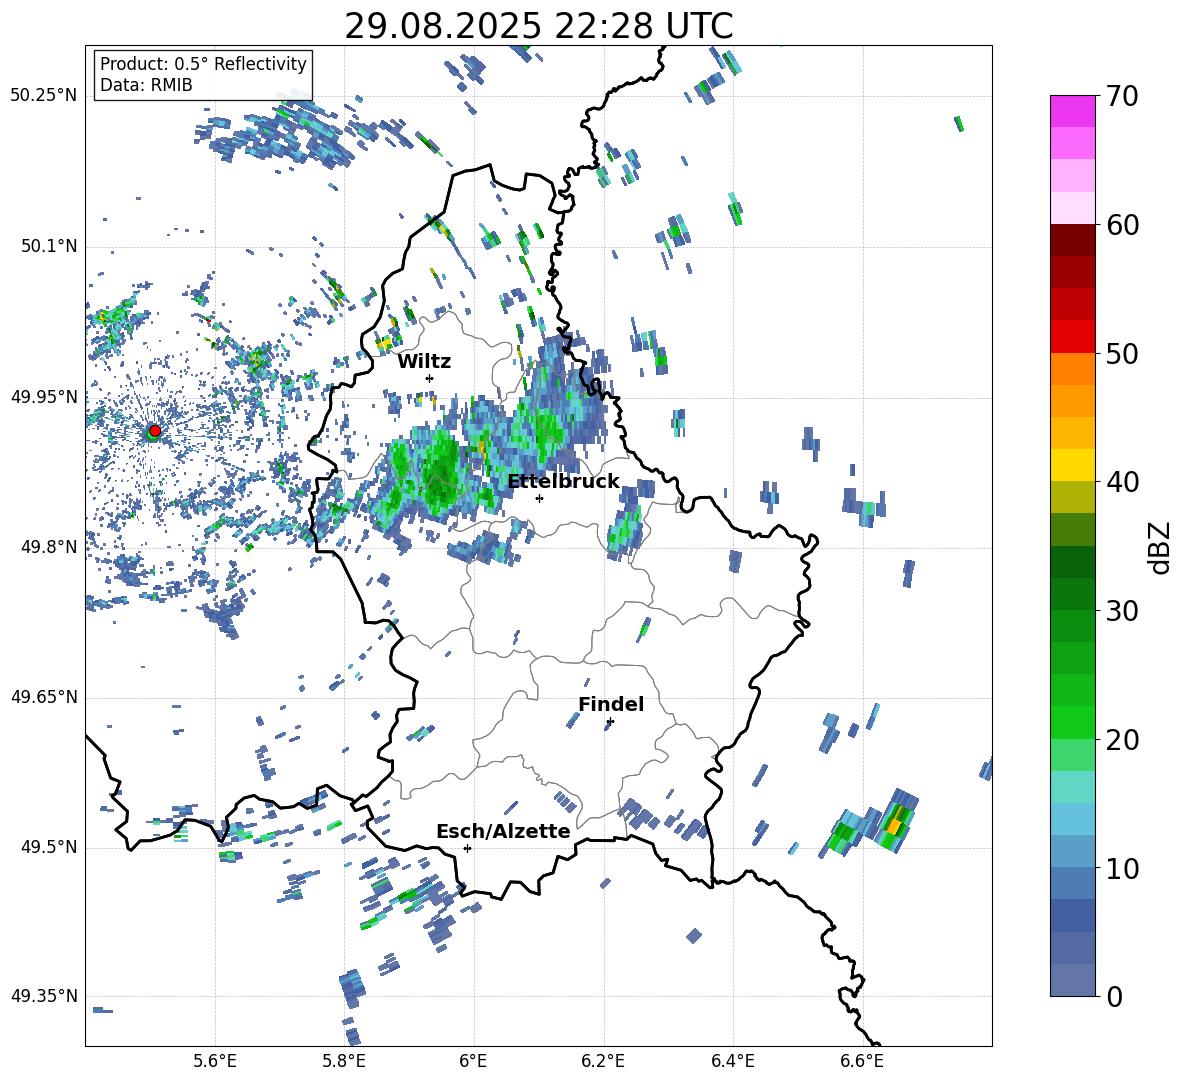Click the yellow 40 dBZ colorbar segment
The image size is (1184, 1081).
[1073, 466]
